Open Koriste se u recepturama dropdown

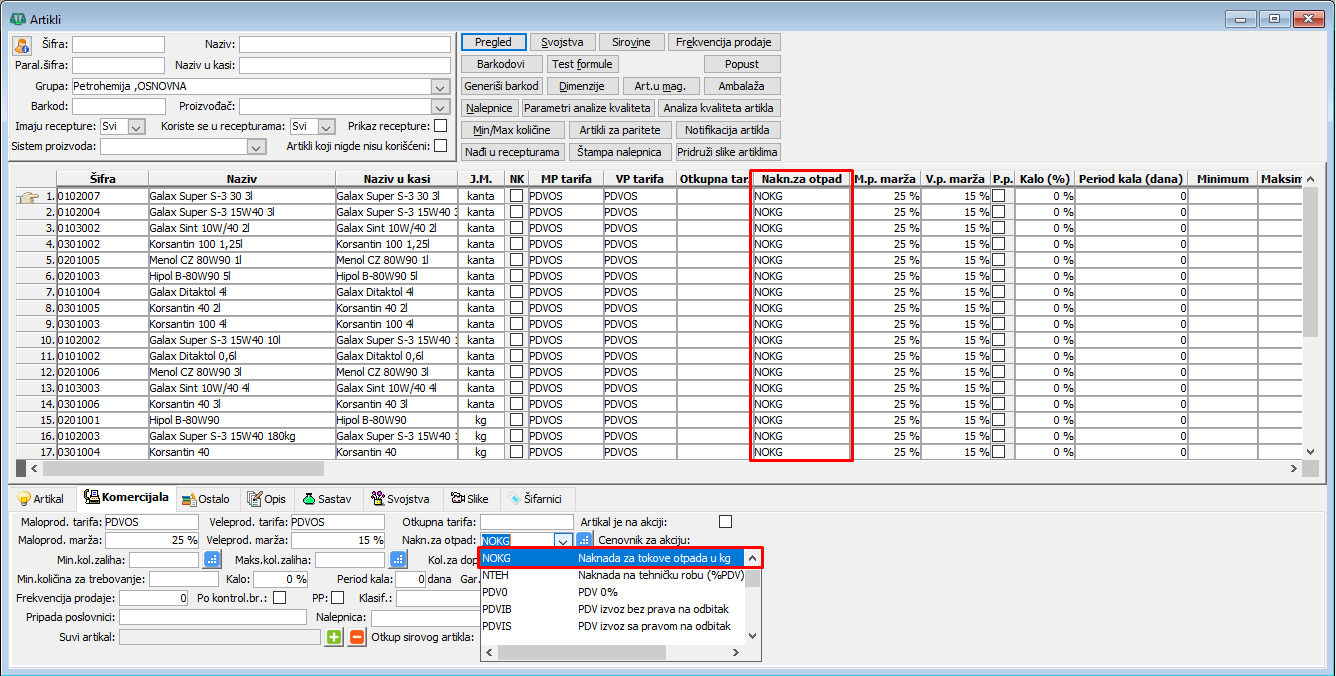pos(325,127)
